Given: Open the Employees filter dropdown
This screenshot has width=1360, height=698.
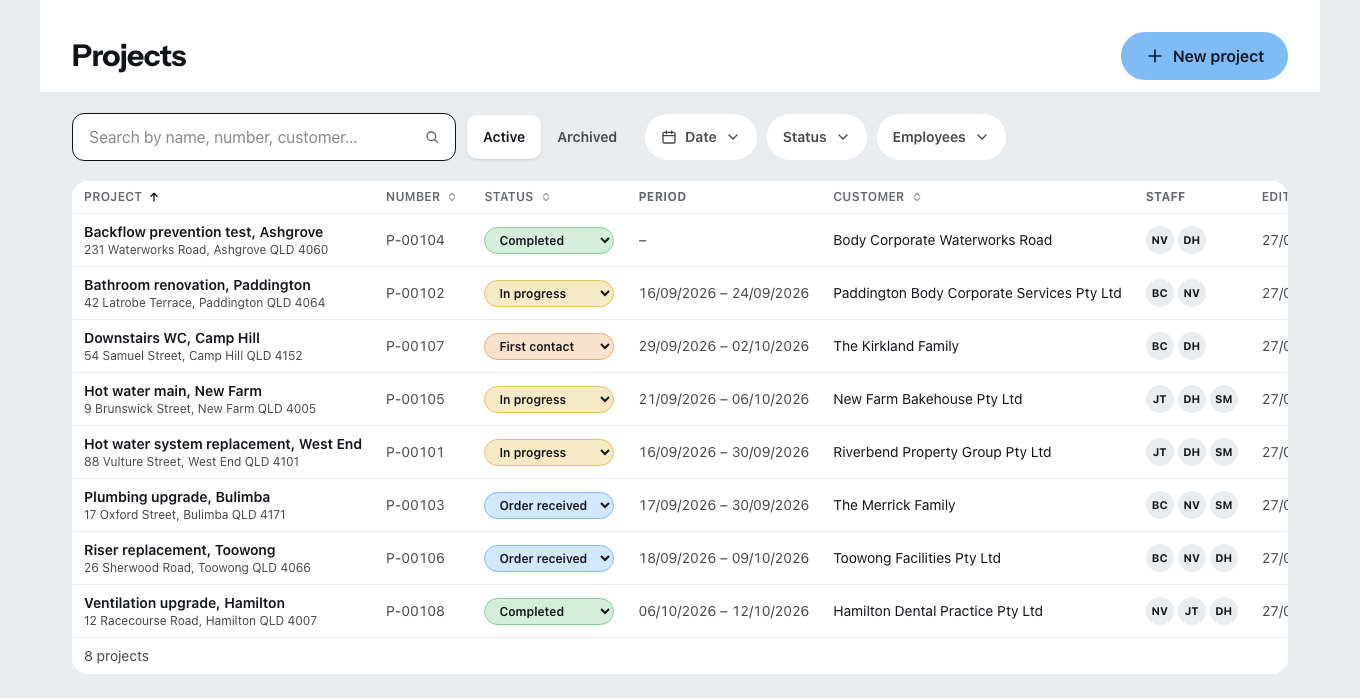Looking at the screenshot, I should pyautogui.click(x=941, y=137).
